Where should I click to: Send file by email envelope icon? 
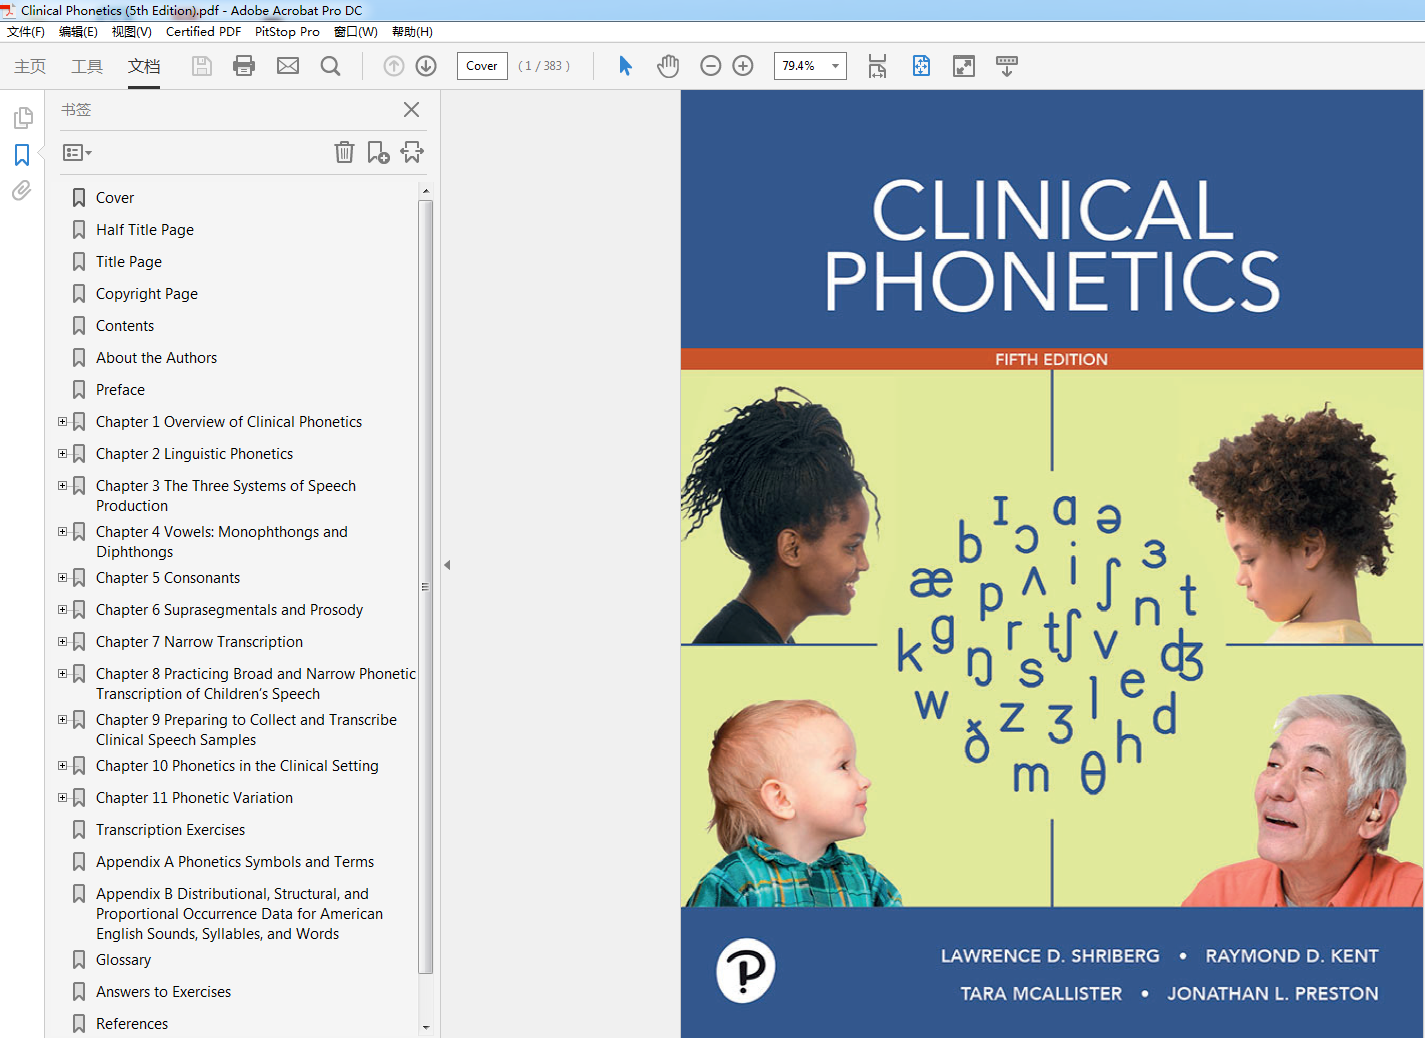point(288,66)
